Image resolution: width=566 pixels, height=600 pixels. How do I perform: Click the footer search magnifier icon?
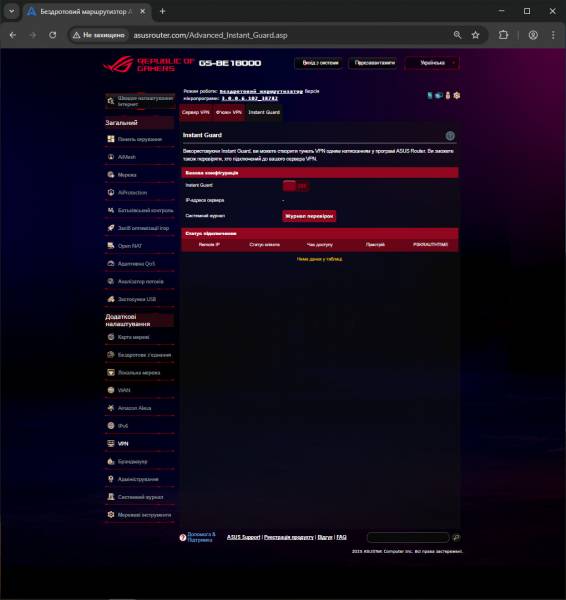click(456, 538)
